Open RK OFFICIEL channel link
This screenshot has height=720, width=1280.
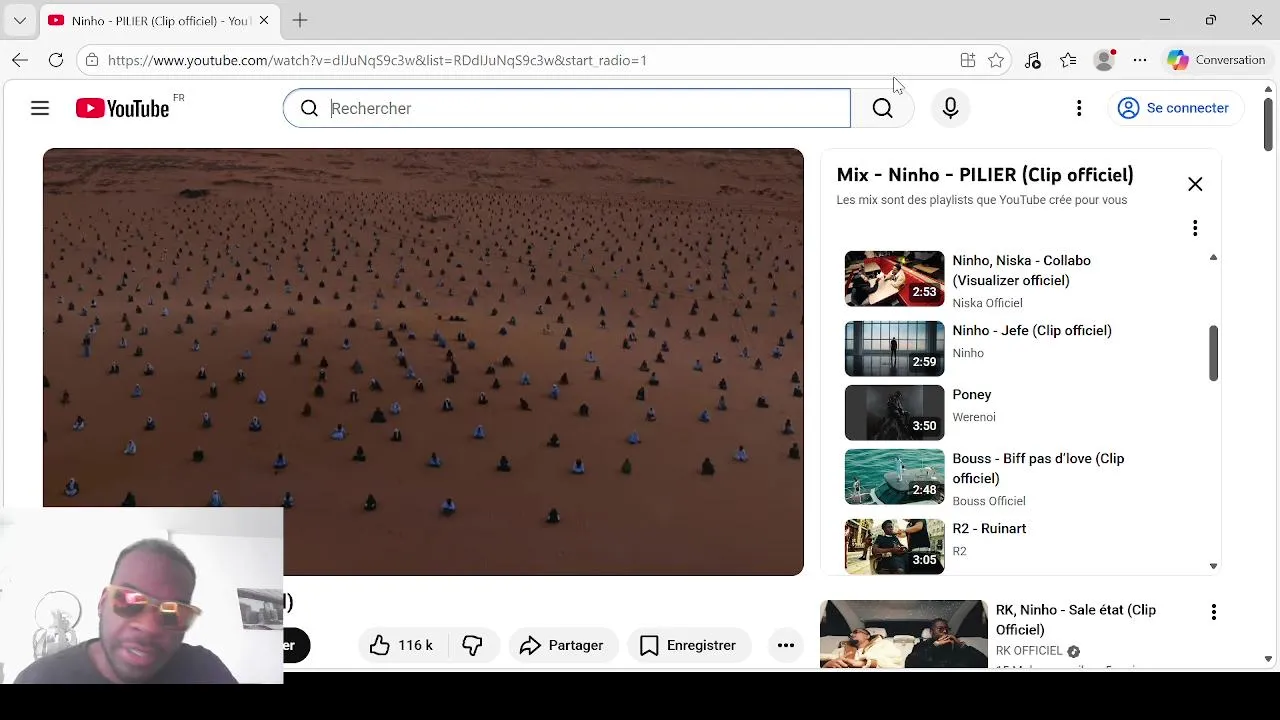click(x=1029, y=650)
